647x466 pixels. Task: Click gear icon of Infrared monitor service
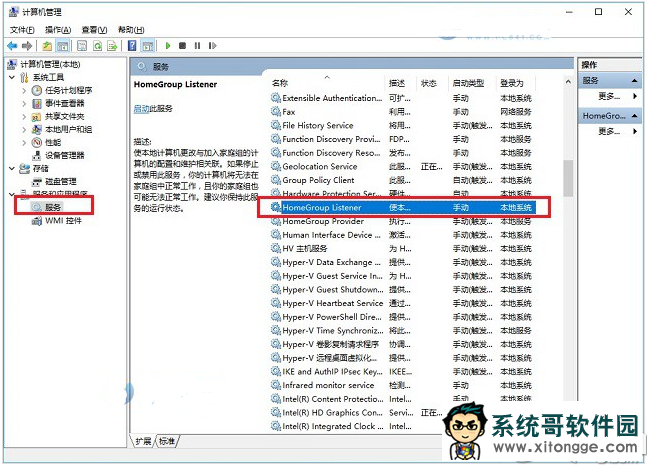coord(276,385)
